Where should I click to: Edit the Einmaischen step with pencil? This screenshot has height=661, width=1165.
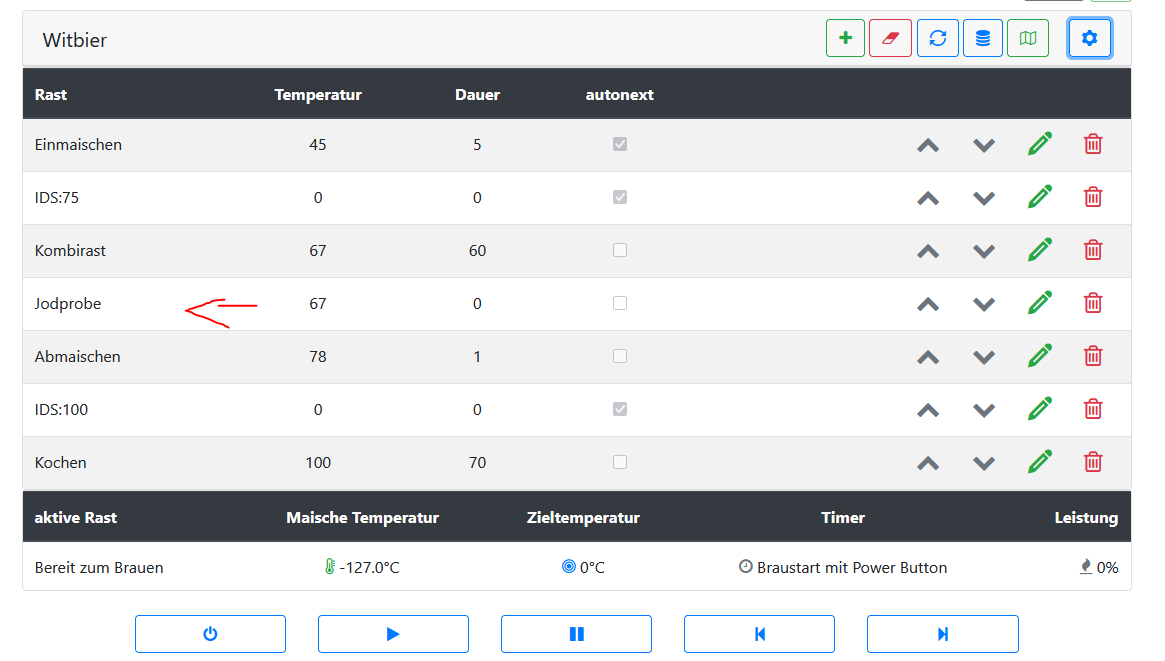1040,144
